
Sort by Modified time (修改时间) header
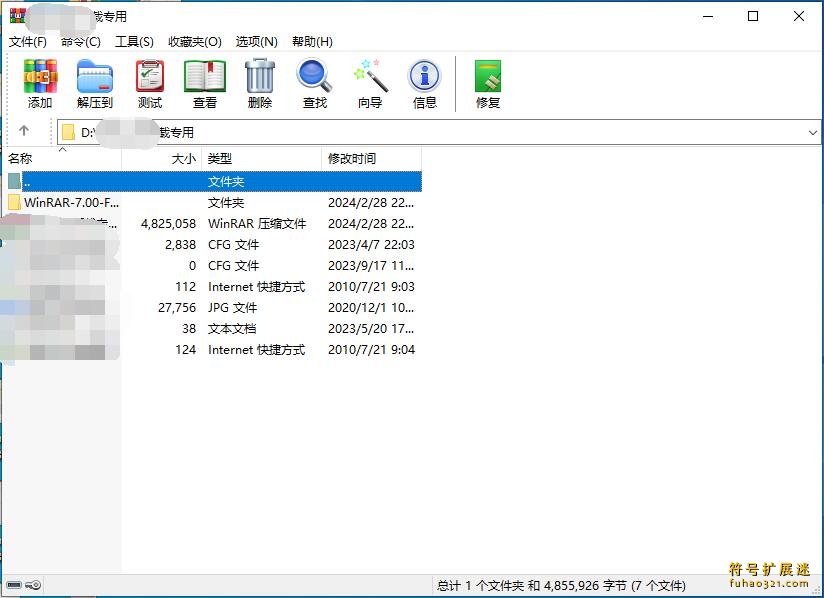point(372,158)
